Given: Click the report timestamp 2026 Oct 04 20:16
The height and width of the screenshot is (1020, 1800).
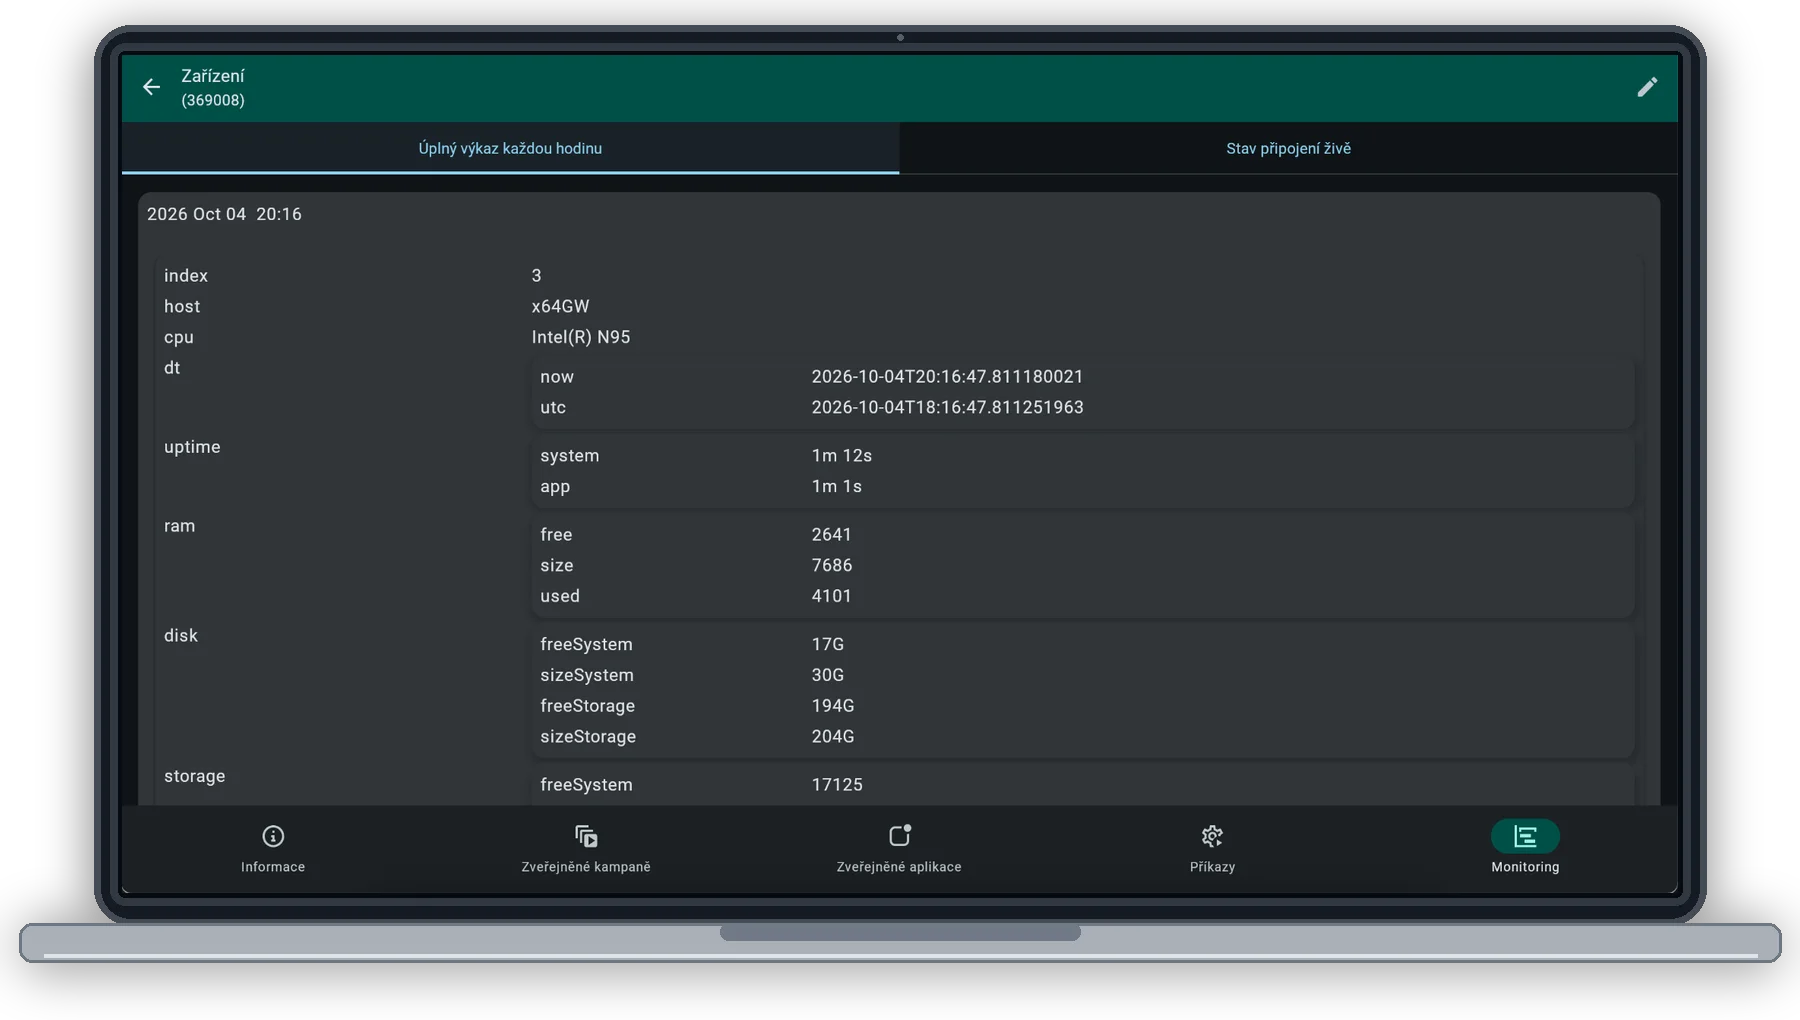Looking at the screenshot, I should pyautogui.click(x=224, y=214).
